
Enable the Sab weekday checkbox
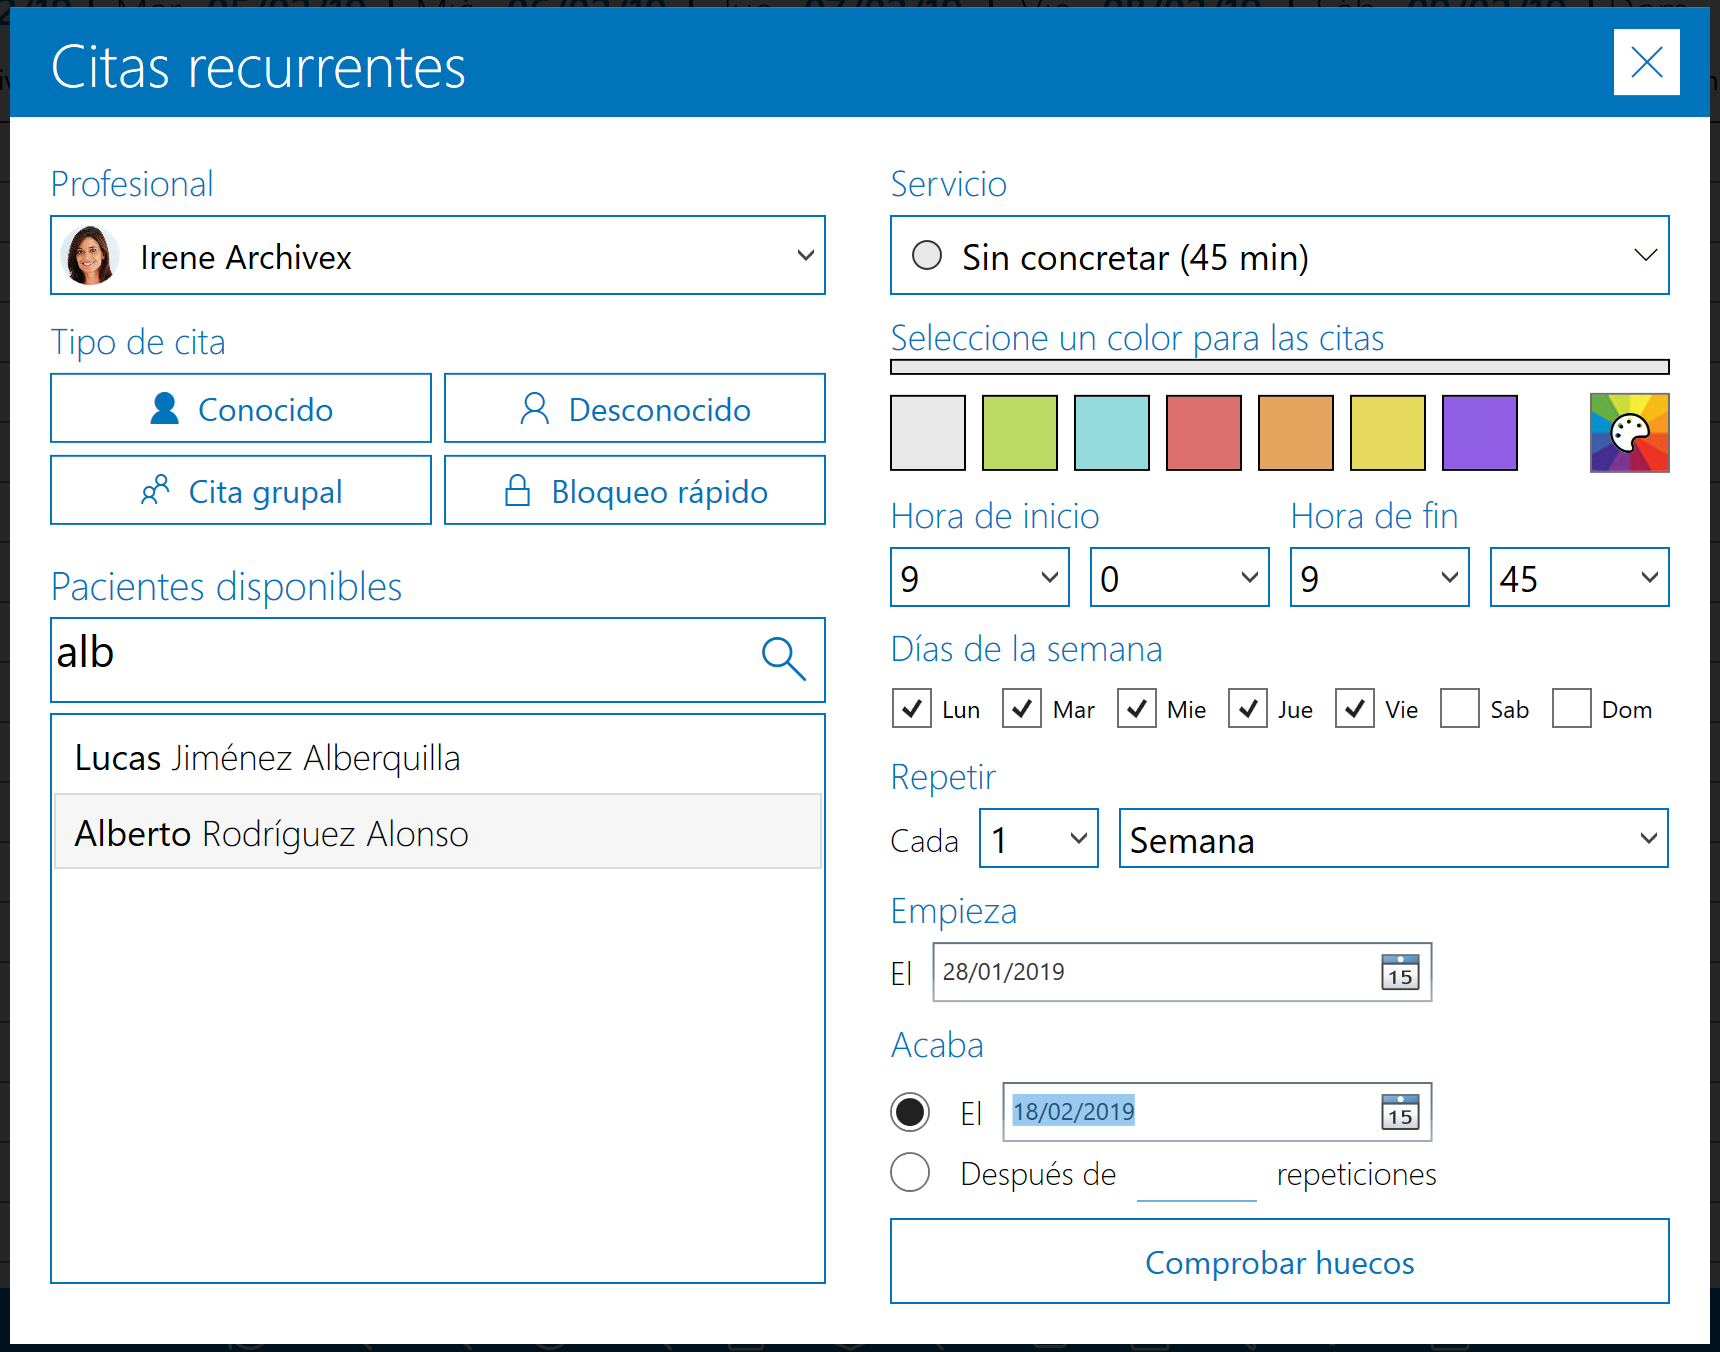tap(1459, 708)
